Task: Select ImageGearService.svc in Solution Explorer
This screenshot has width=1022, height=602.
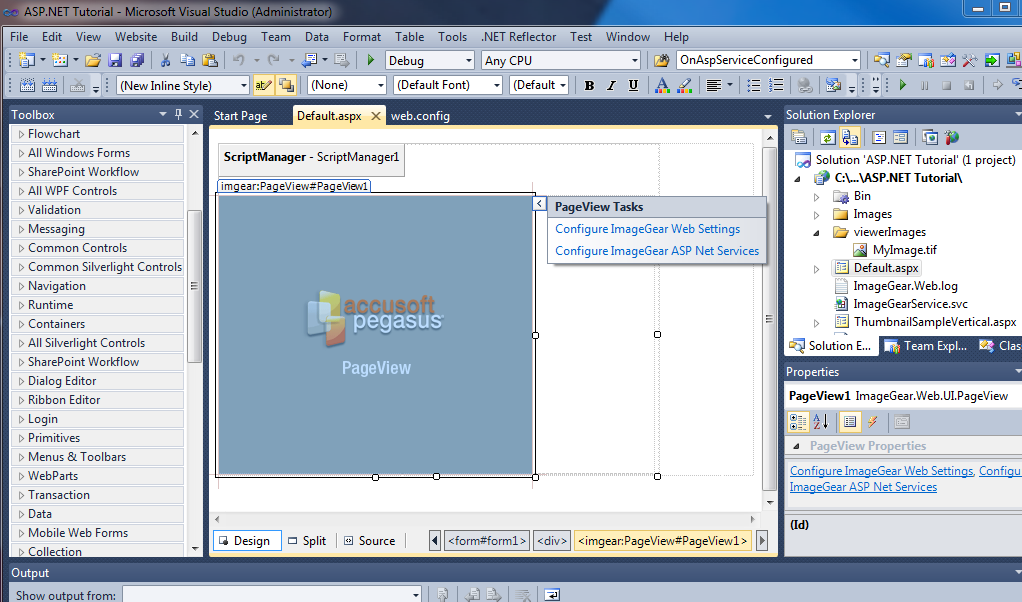Action: [910, 304]
